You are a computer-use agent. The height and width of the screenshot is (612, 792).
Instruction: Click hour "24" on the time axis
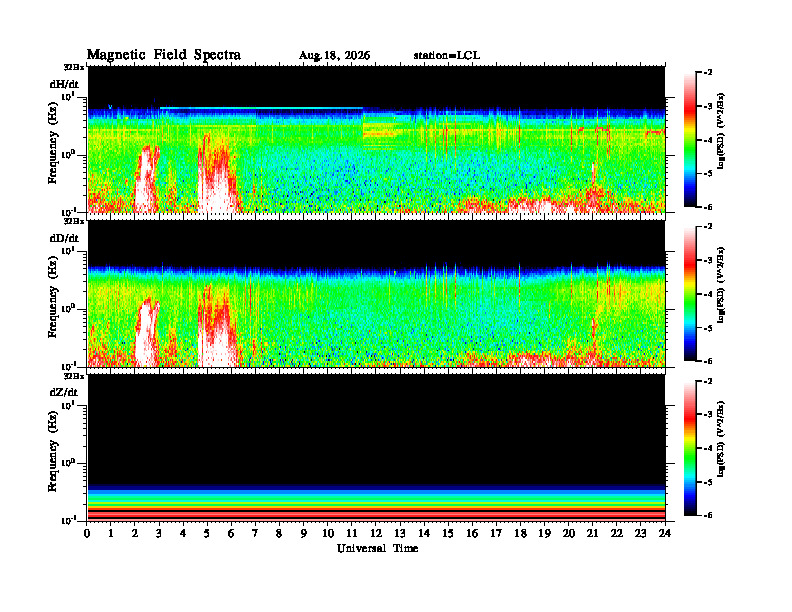point(665,534)
